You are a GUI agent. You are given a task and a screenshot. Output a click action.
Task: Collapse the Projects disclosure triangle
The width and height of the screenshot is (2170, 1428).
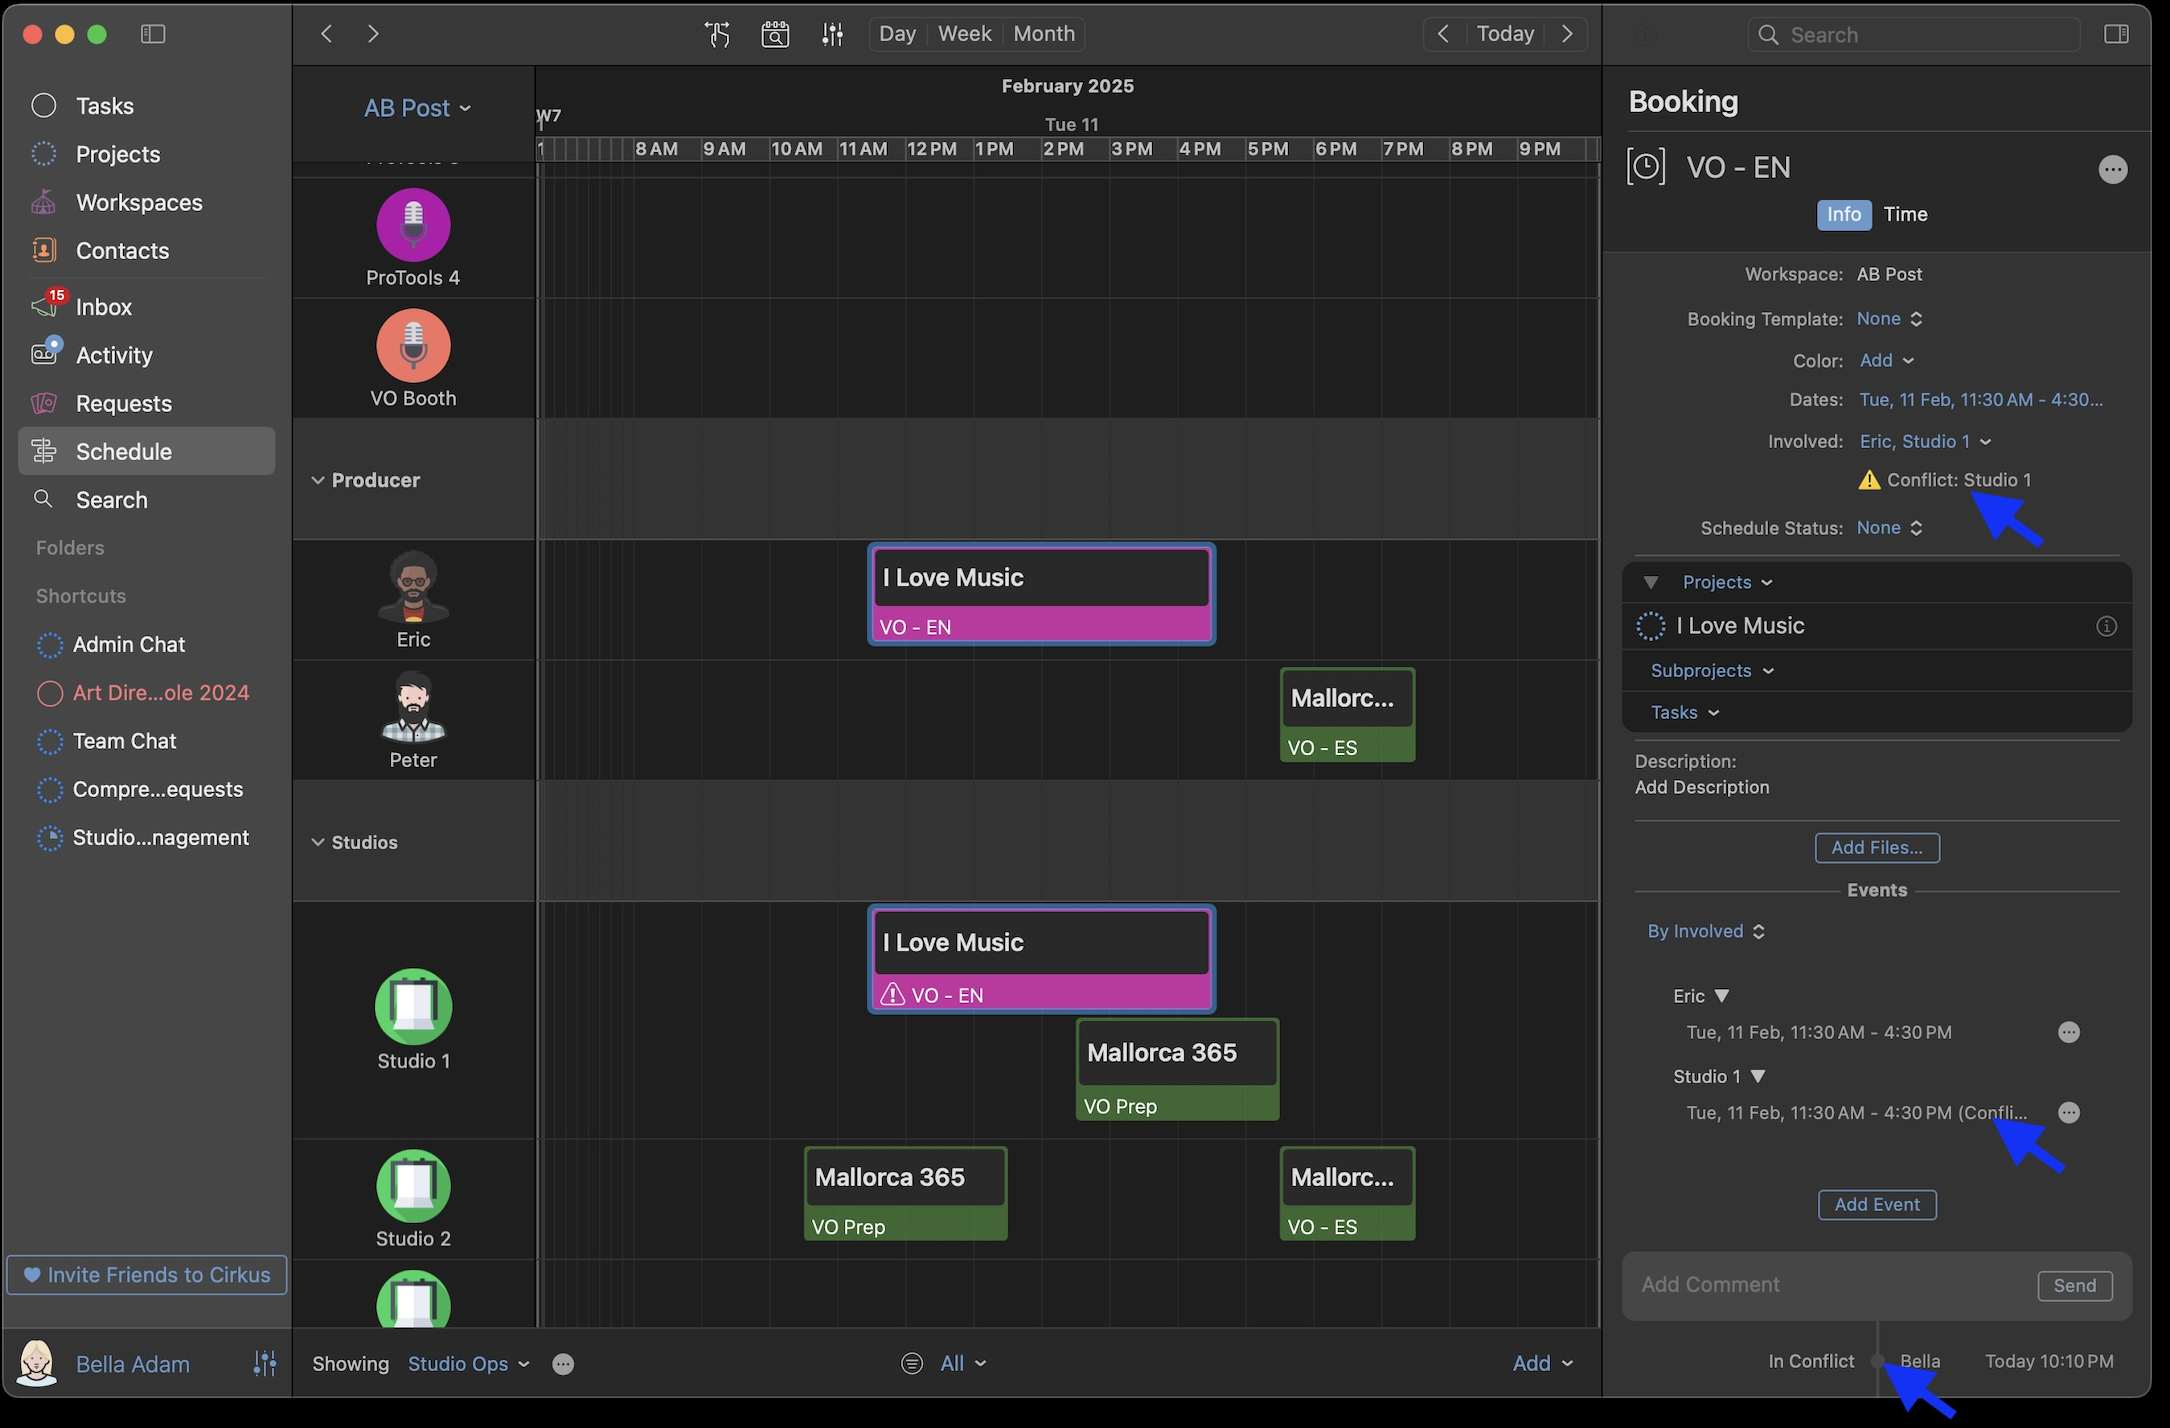pos(1651,582)
